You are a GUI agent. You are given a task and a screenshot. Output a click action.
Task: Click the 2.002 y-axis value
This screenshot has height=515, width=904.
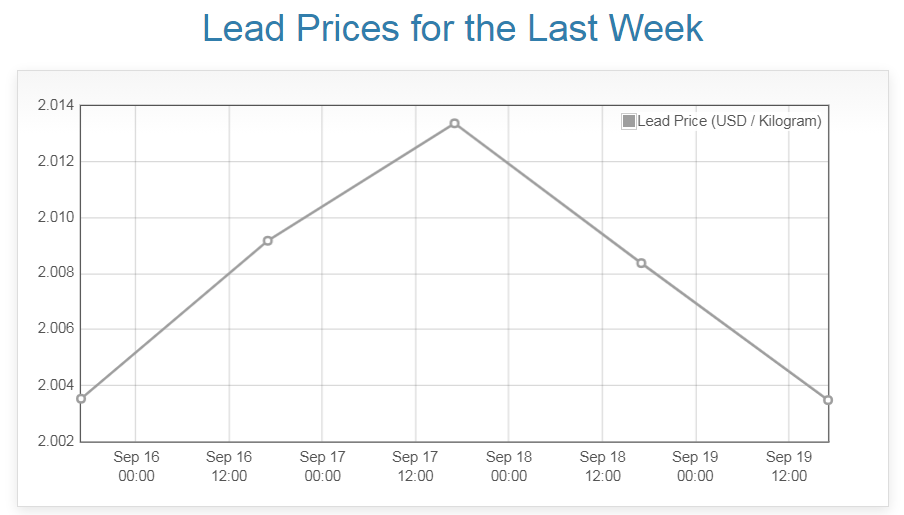point(56,441)
